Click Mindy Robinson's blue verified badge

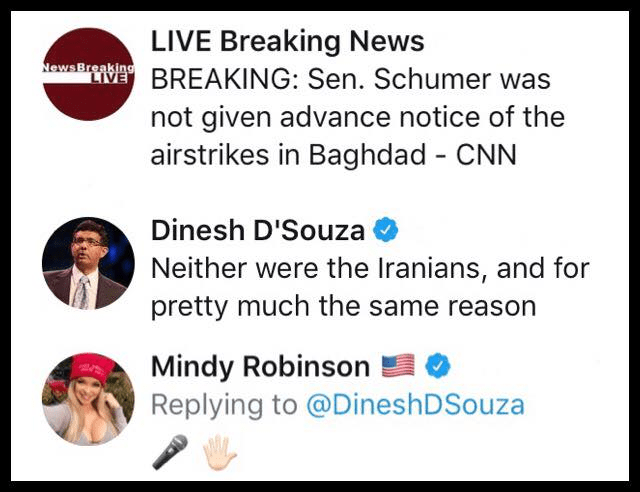(x=438, y=368)
